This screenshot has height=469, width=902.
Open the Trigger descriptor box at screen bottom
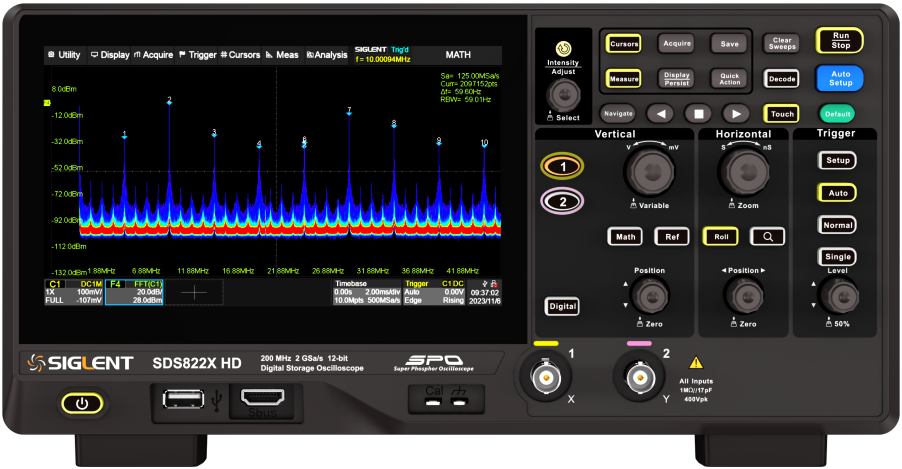pyautogui.click(x=434, y=292)
